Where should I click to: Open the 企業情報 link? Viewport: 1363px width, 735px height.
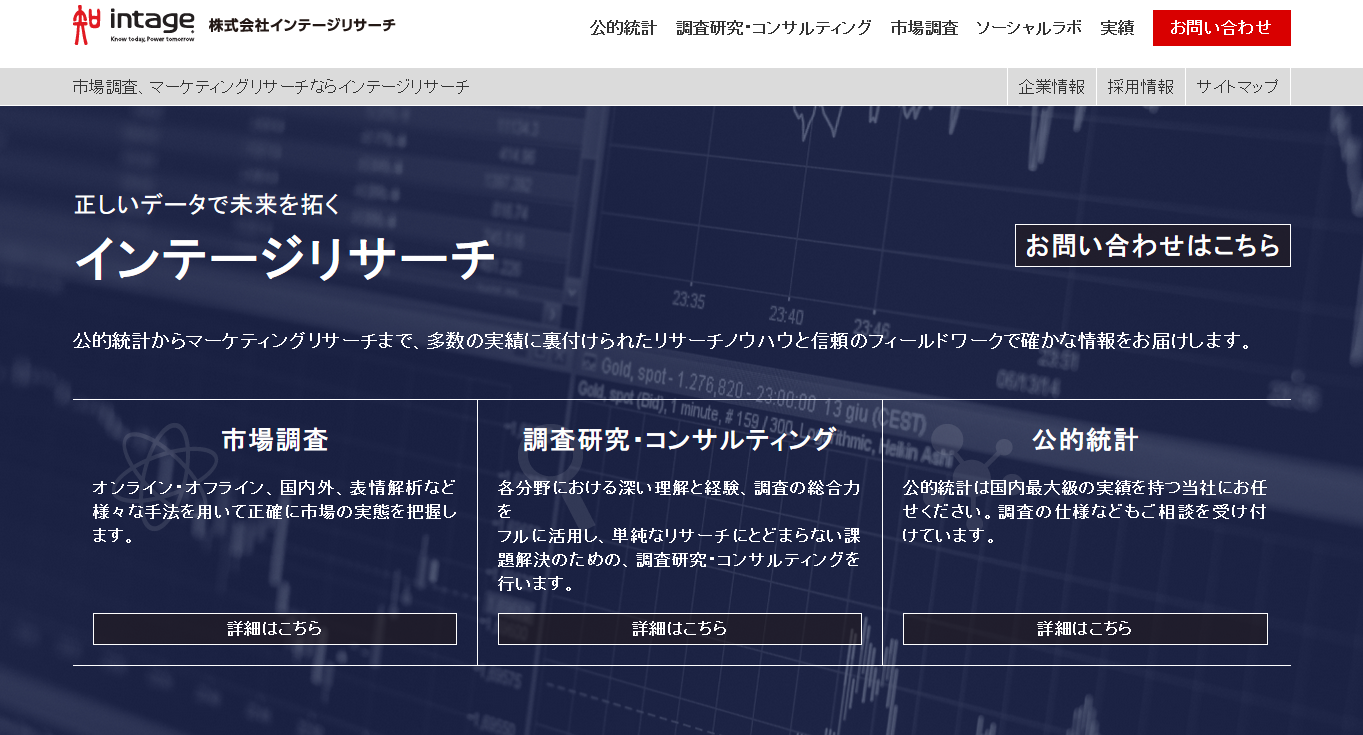click(x=1051, y=85)
